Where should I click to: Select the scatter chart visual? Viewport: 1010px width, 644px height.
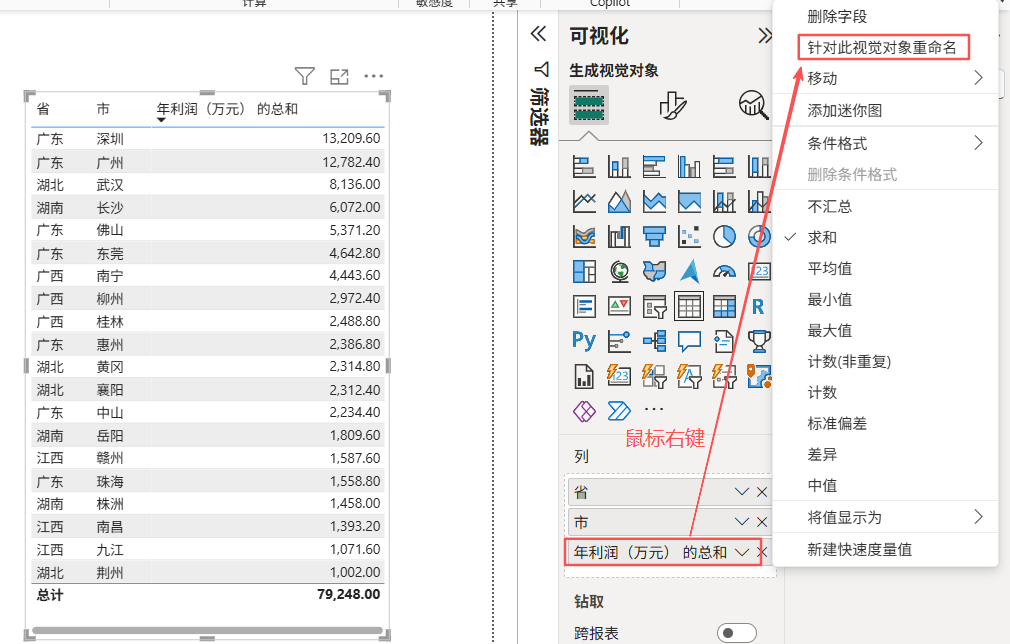click(689, 237)
